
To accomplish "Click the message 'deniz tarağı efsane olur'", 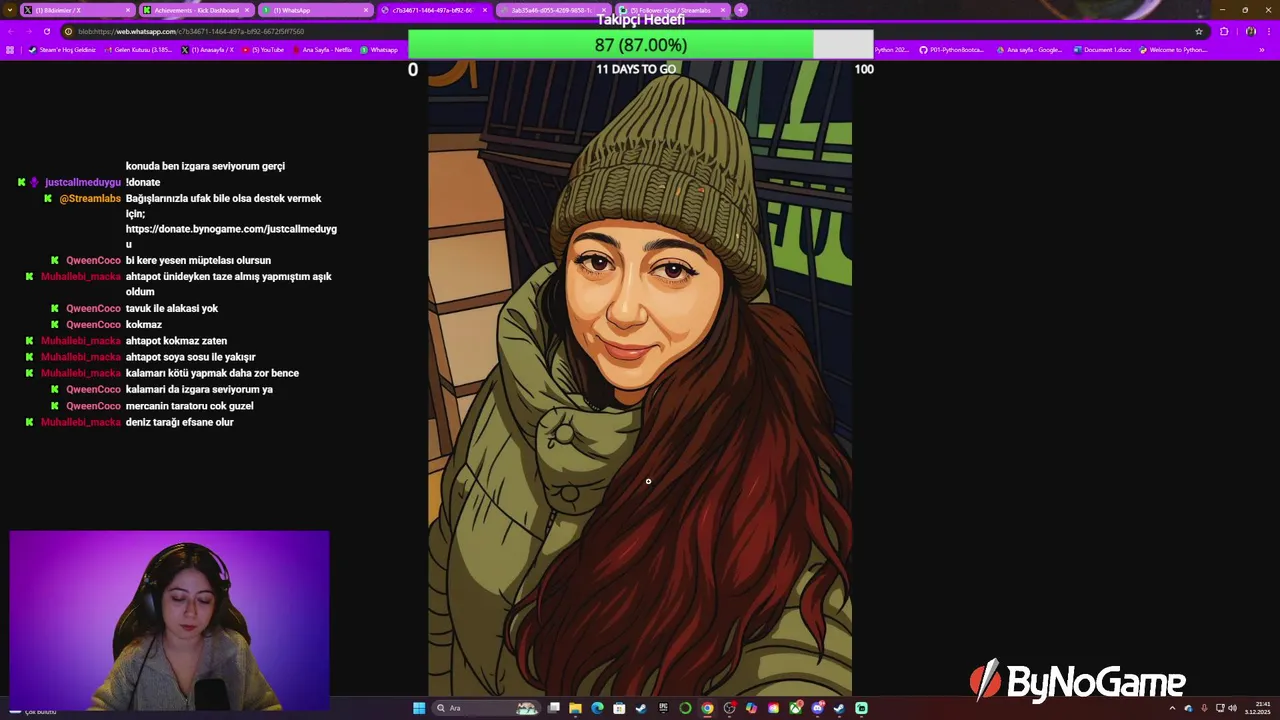I will click(x=180, y=422).
